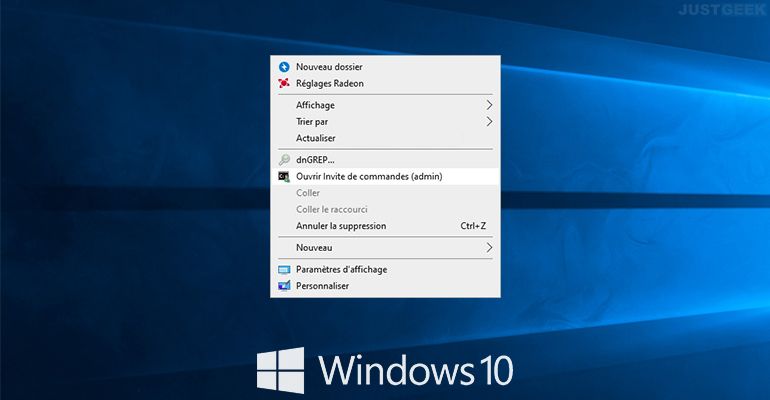Select Personnaliser menu entry
Viewport: 770px width, 400px height.
385,286
